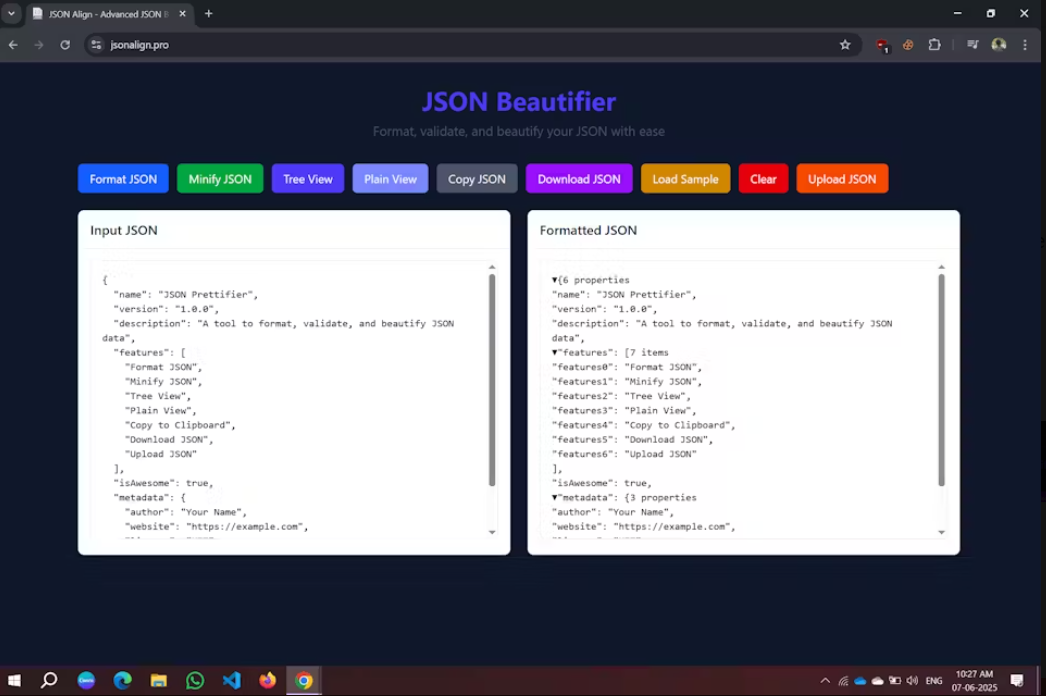
Task: Open the clock showing 10:27 AM
Action: click(x=974, y=681)
